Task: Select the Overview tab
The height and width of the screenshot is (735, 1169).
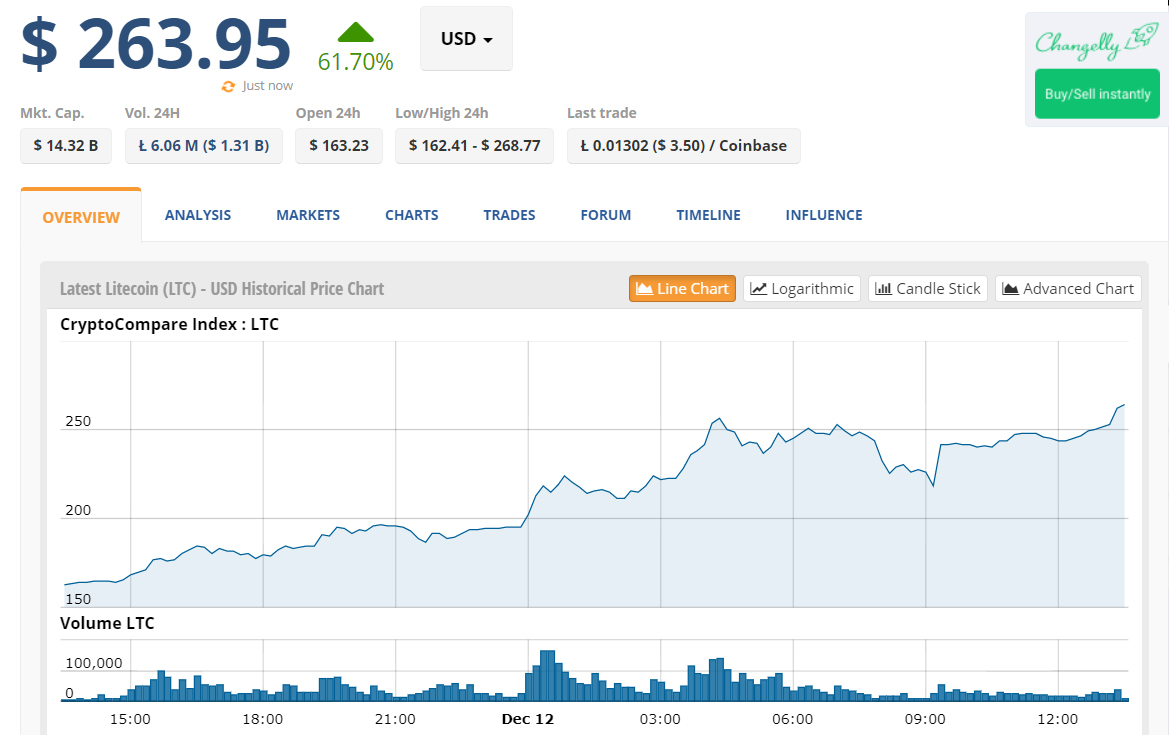Action: pos(81,216)
